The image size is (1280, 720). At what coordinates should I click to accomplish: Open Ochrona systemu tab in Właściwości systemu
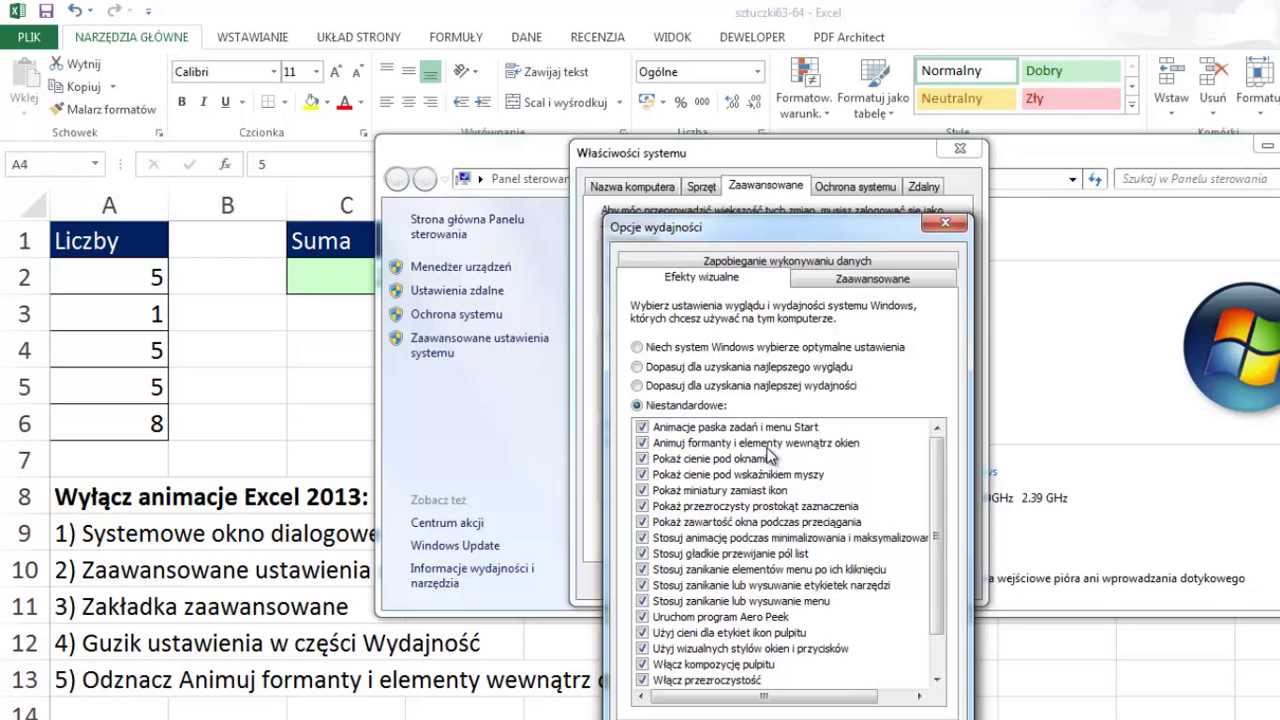coord(855,187)
